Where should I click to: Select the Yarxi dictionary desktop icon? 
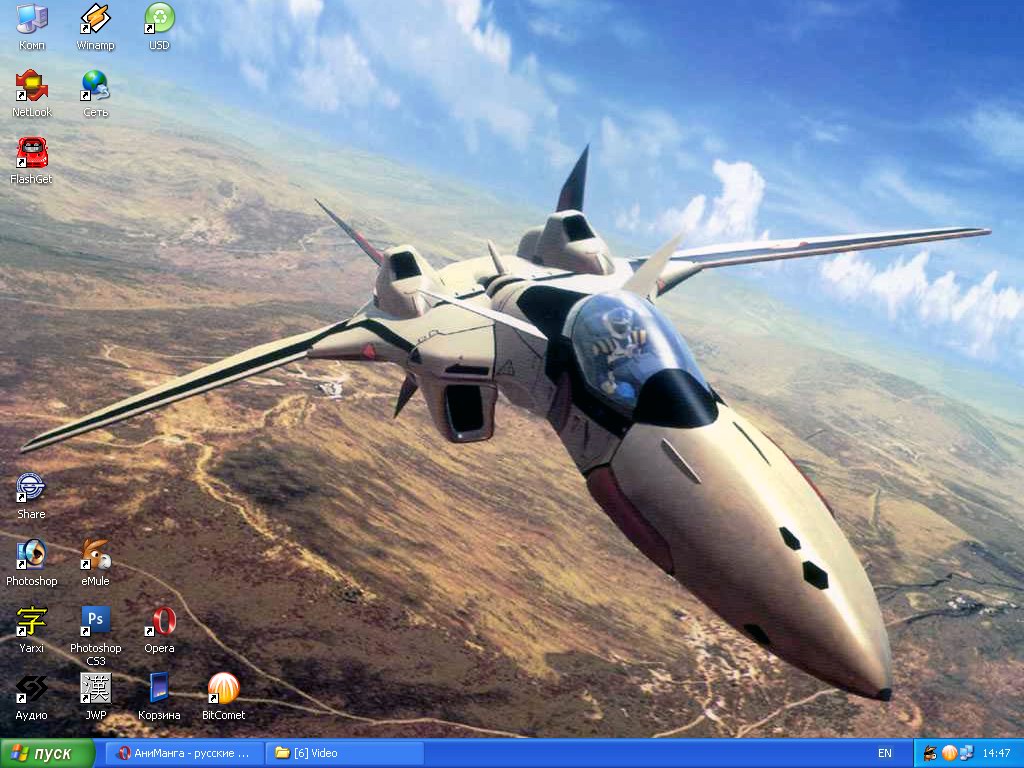tap(31, 622)
